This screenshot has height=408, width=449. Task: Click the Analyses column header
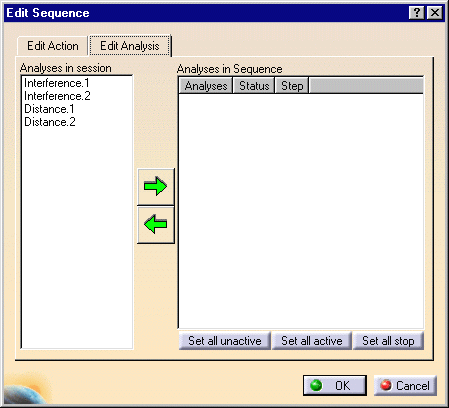coord(206,86)
